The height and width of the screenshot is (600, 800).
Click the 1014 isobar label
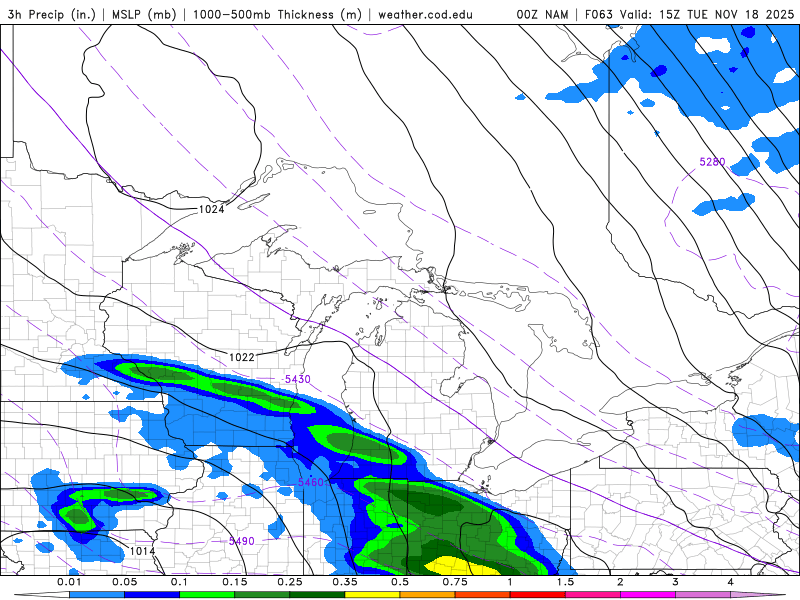(x=142, y=551)
